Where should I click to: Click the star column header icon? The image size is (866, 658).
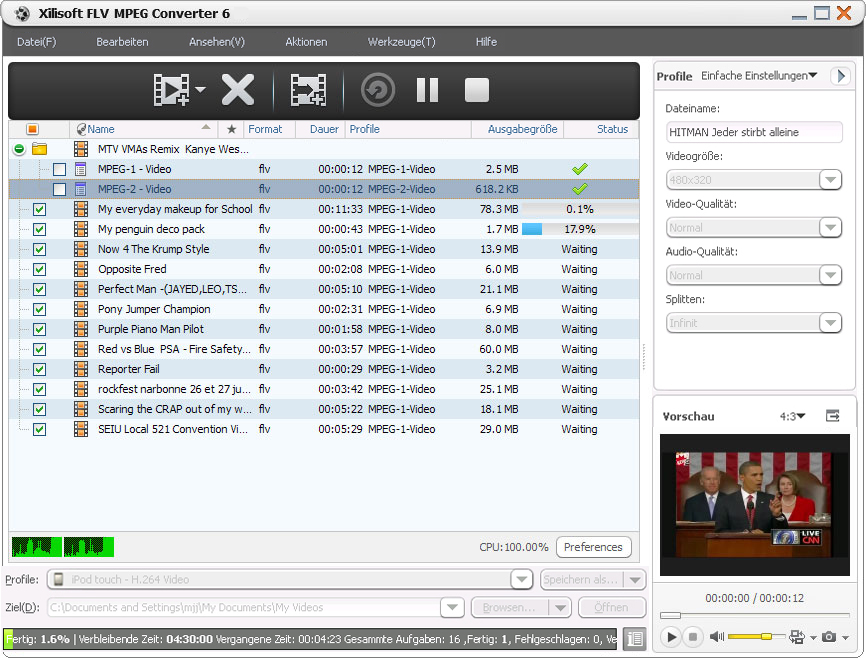231,129
